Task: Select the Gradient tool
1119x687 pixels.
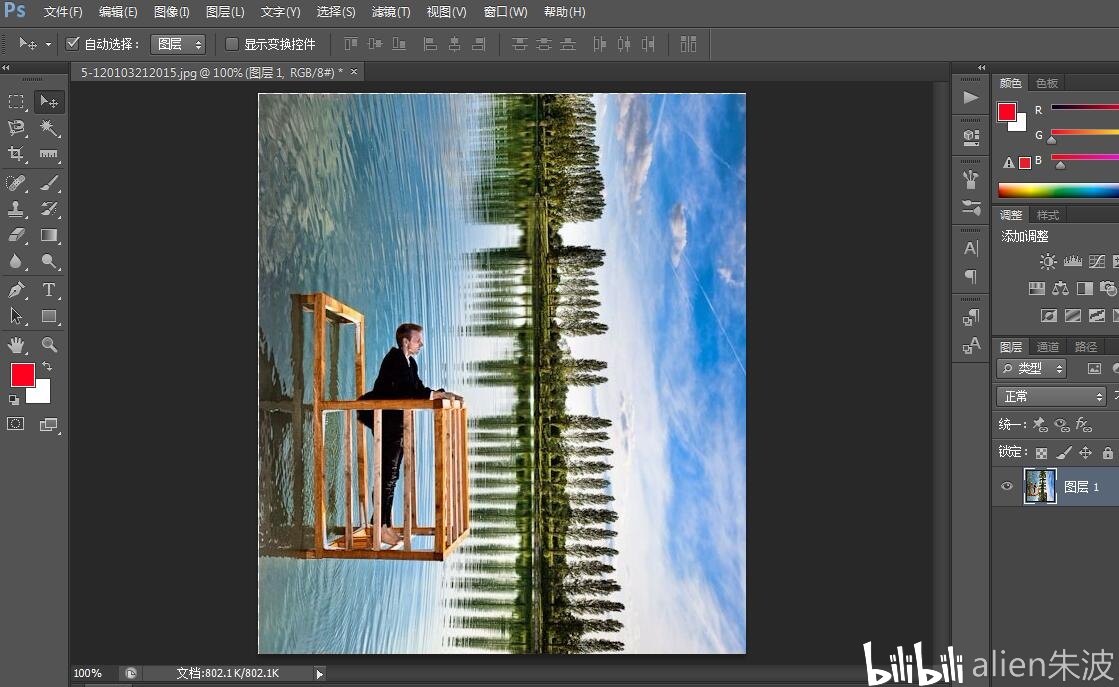Action: click(49, 235)
